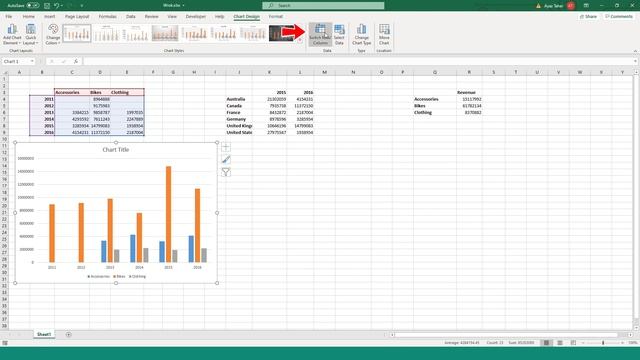
Task: Click the column N header
Action: [x=353, y=72]
